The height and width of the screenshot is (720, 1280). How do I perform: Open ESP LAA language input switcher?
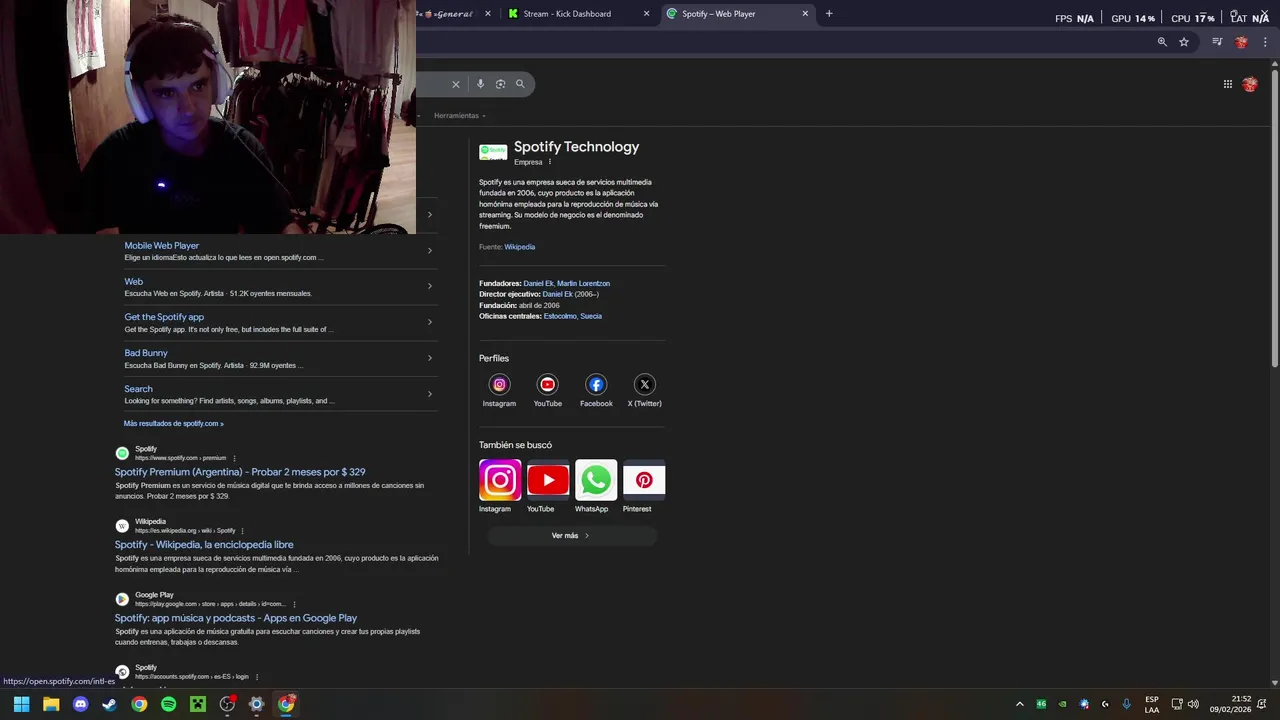(x=1152, y=704)
